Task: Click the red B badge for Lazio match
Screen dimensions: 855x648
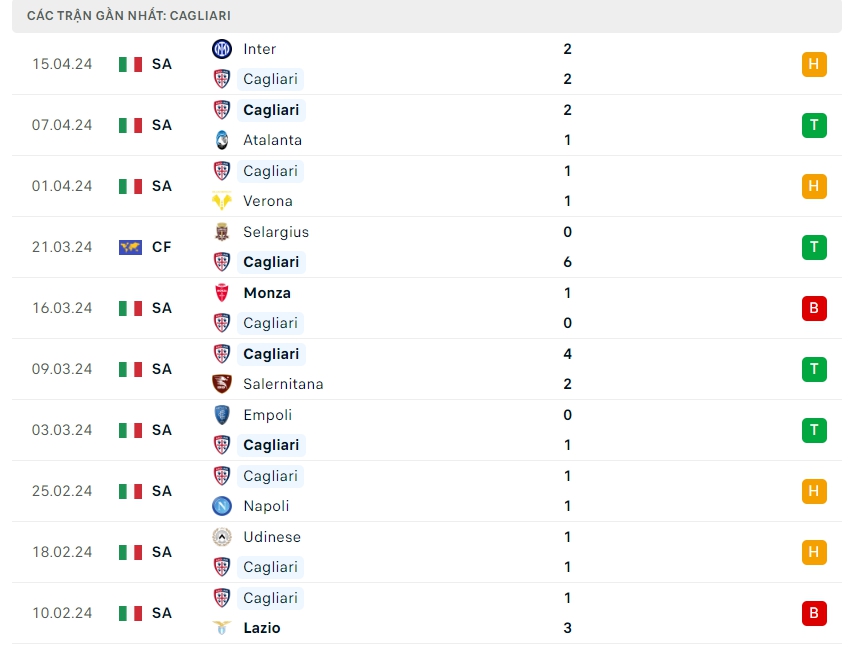Action: coord(814,613)
